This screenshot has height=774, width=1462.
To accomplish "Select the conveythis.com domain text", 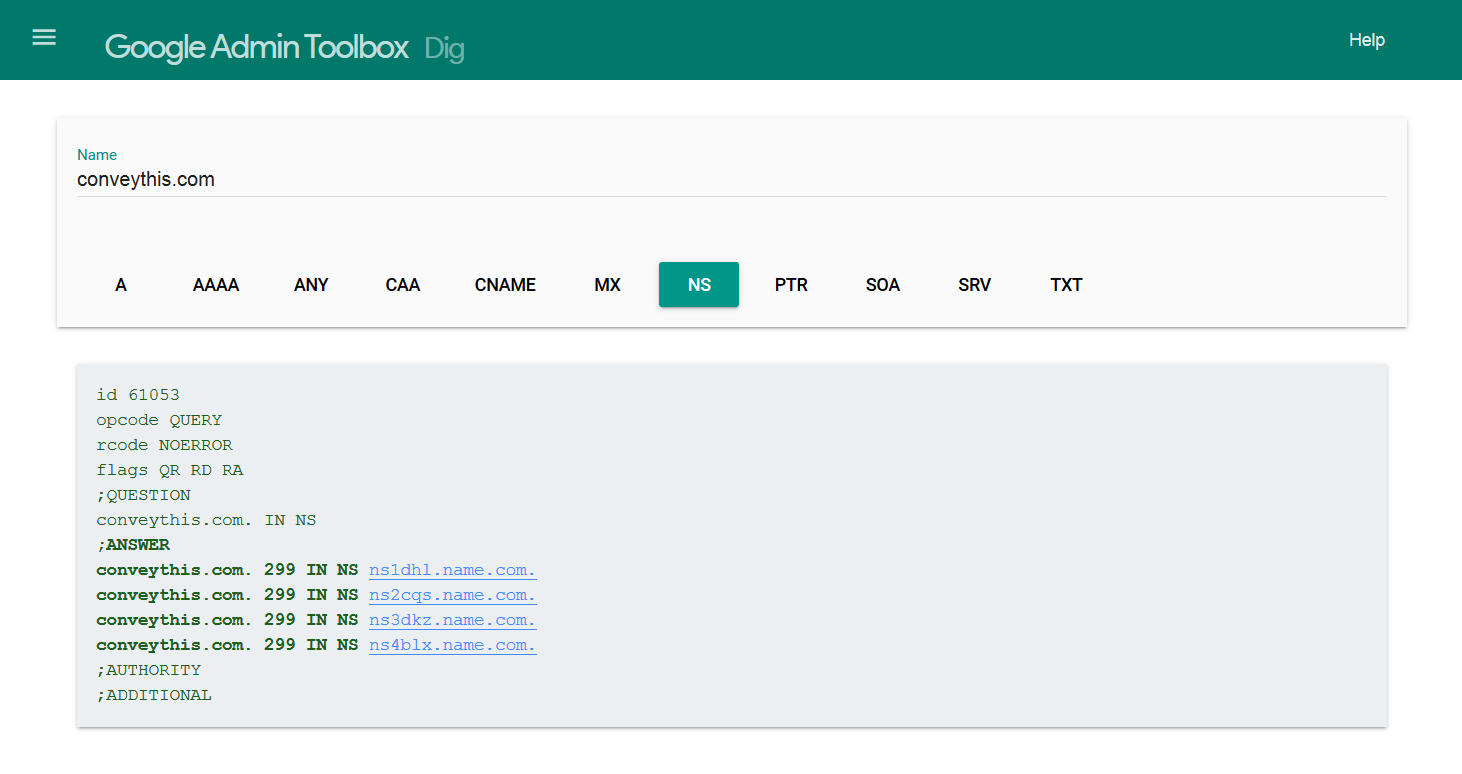I will [x=145, y=179].
